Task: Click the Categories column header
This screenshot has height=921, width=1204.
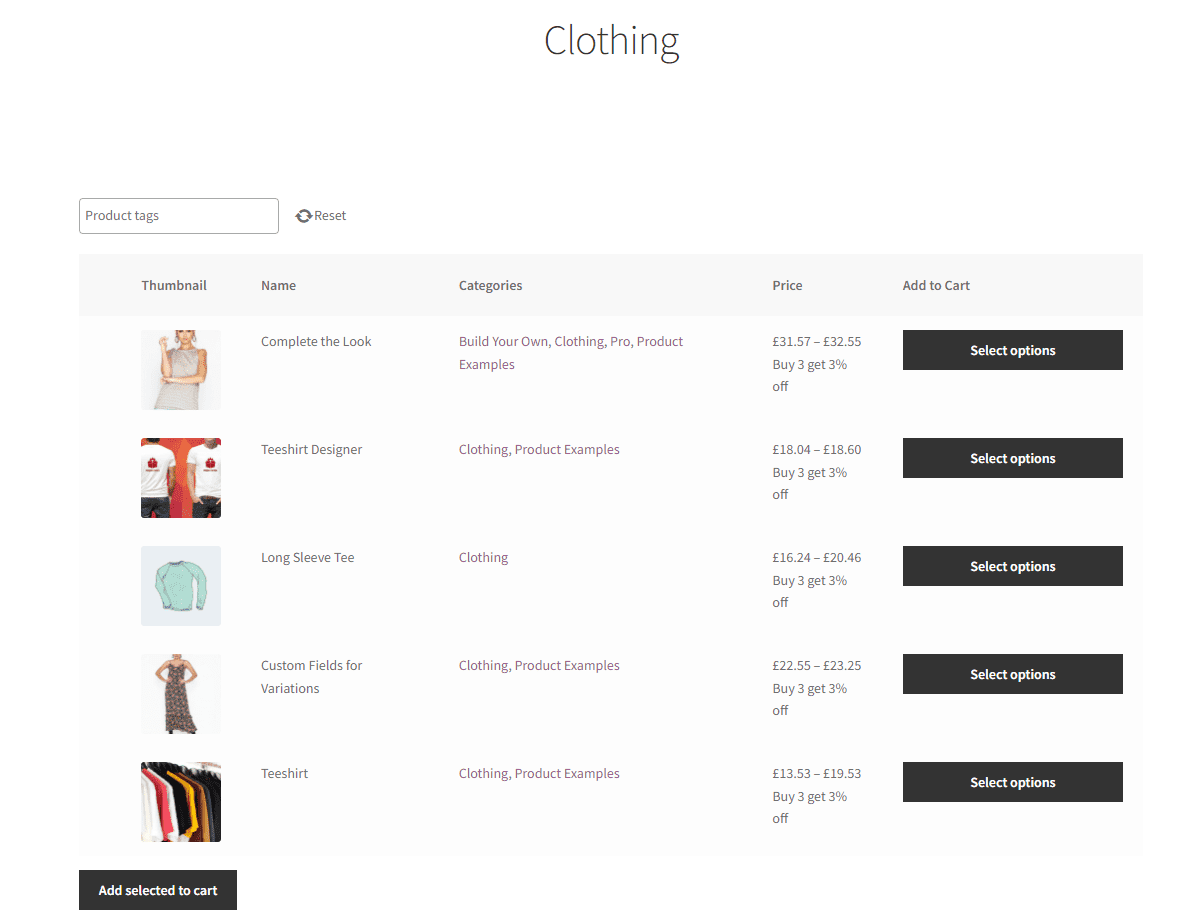Action: 490,285
